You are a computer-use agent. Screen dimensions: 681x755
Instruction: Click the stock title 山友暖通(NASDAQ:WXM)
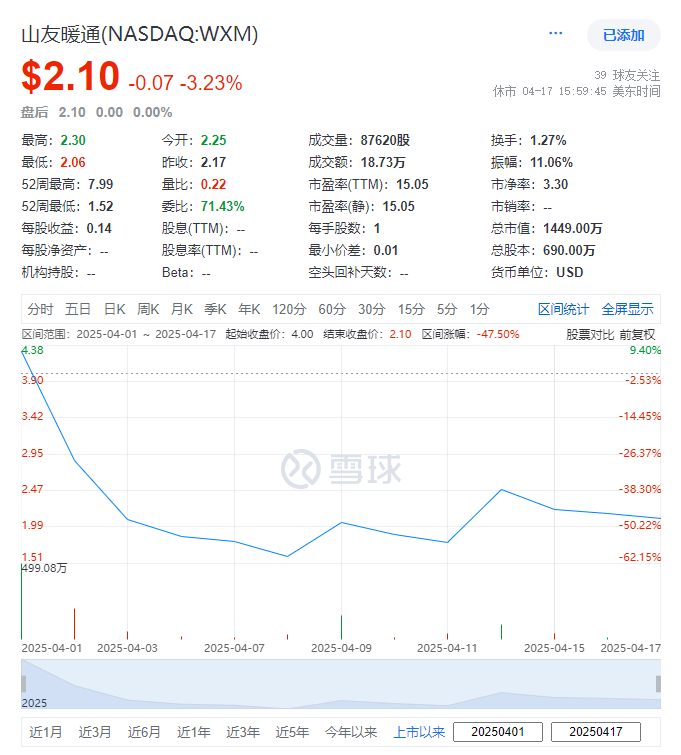click(x=140, y=34)
